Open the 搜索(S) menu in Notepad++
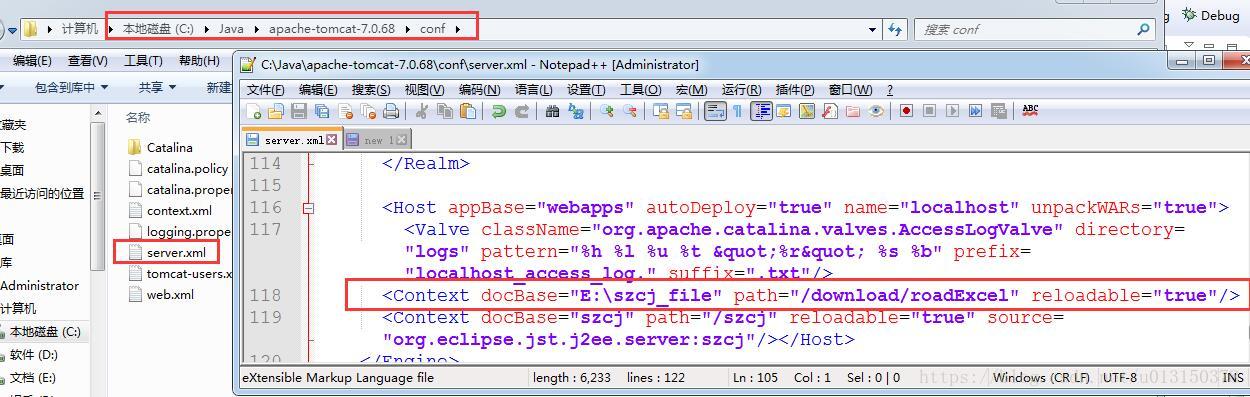This screenshot has height=397, width=1250. click(370, 90)
